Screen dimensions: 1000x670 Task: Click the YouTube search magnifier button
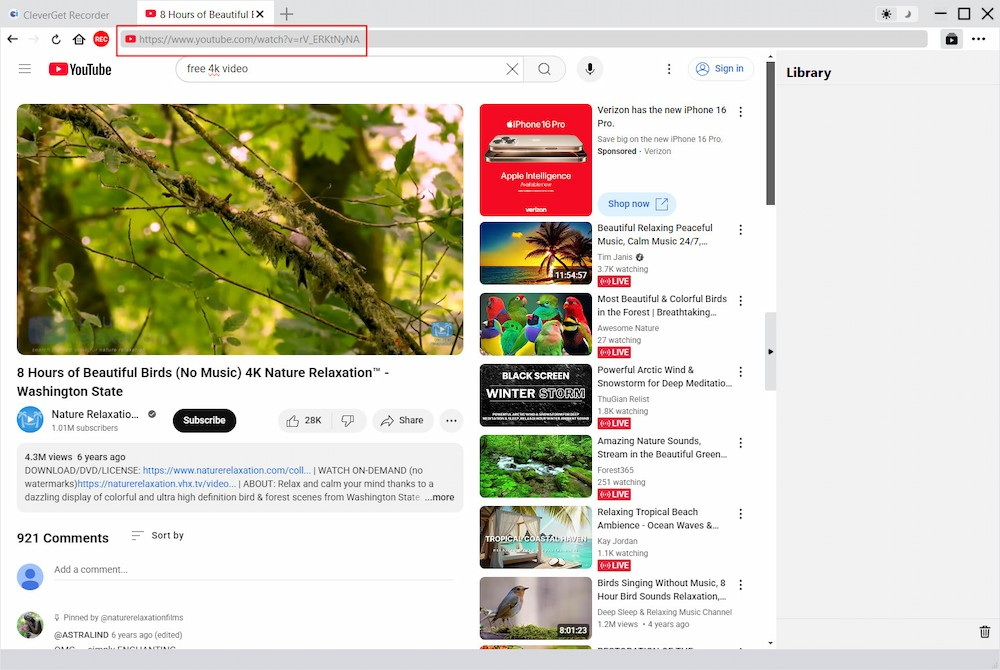pyautogui.click(x=544, y=69)
